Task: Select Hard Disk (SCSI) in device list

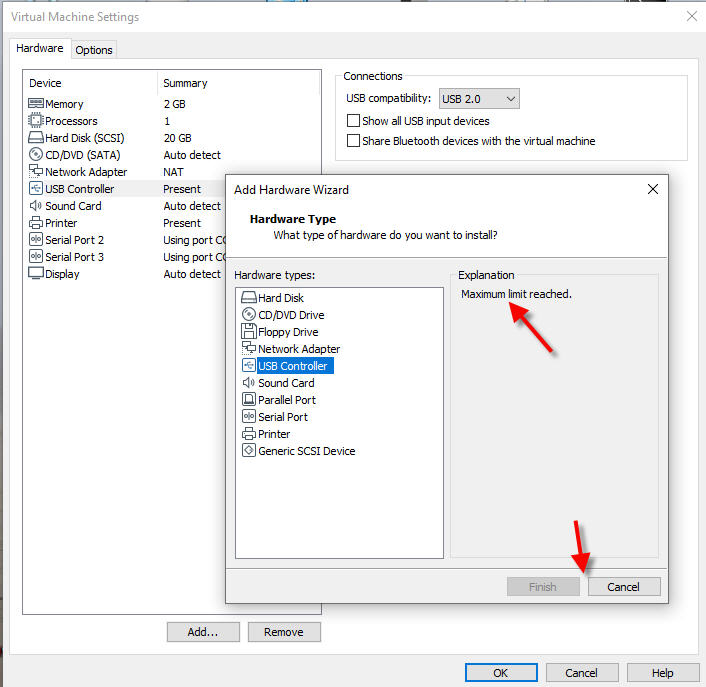Action: pyautogui.click(x=85, y=138)
